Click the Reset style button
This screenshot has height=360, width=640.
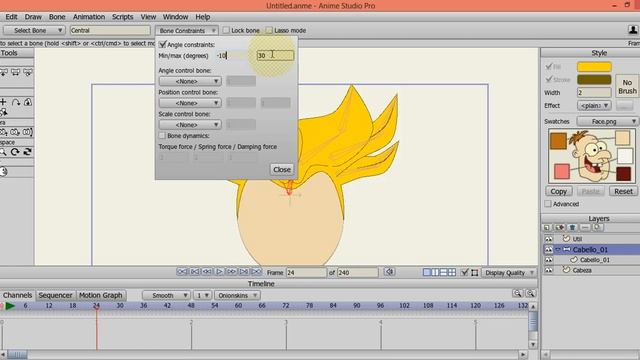[623, 191]
